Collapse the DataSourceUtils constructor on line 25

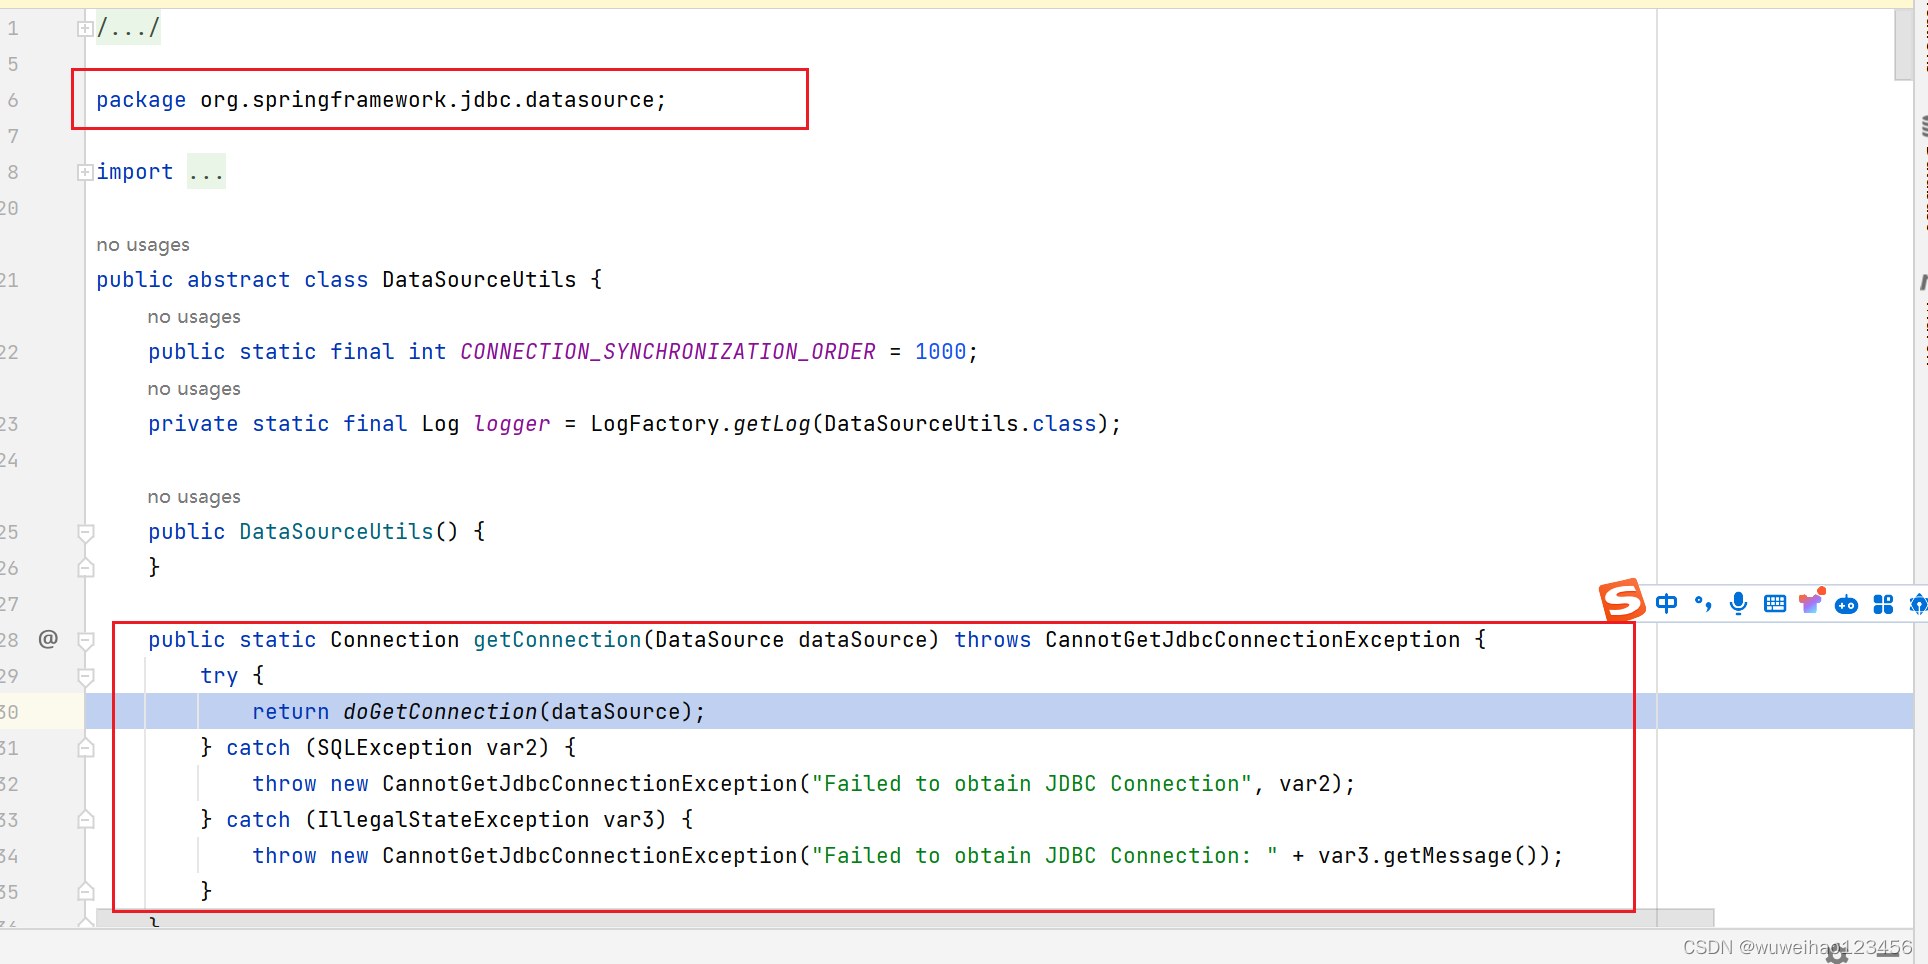tap(86, 532)
